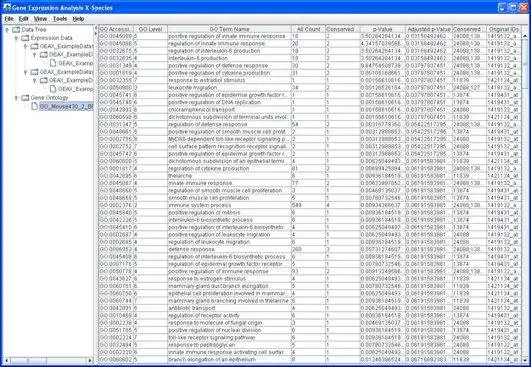Select row 'leukocyte migration'
The width and height of the screenshot is (531, 367).
pyautogui.click(x=310, y=88)
